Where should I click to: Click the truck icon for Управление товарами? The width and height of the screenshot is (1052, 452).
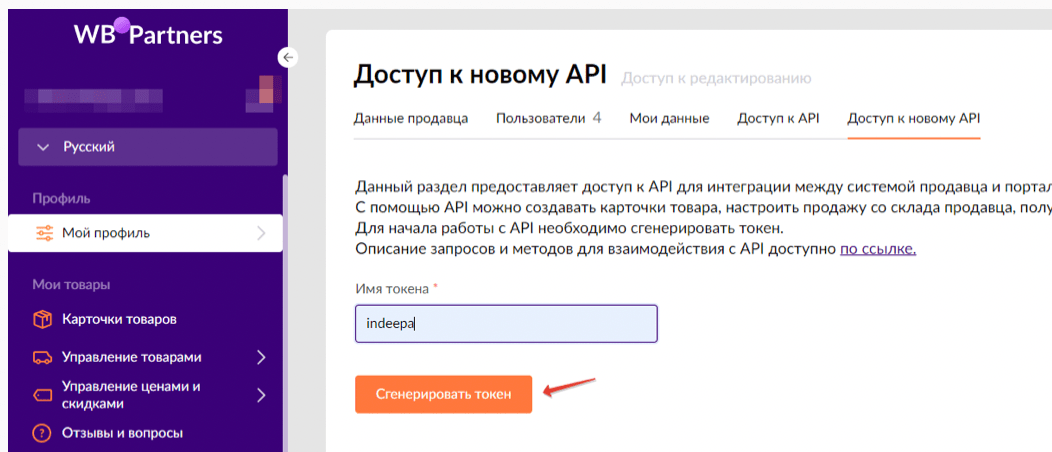coord(42,357)
